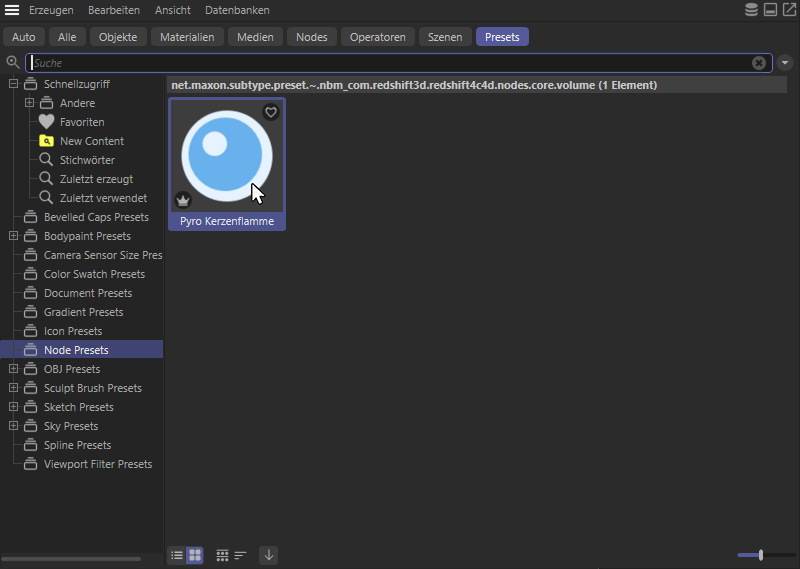Screen dimensions: 800x569
Task: Click the net.maxon.subtype.preset group header
Action: click(477, 85)
